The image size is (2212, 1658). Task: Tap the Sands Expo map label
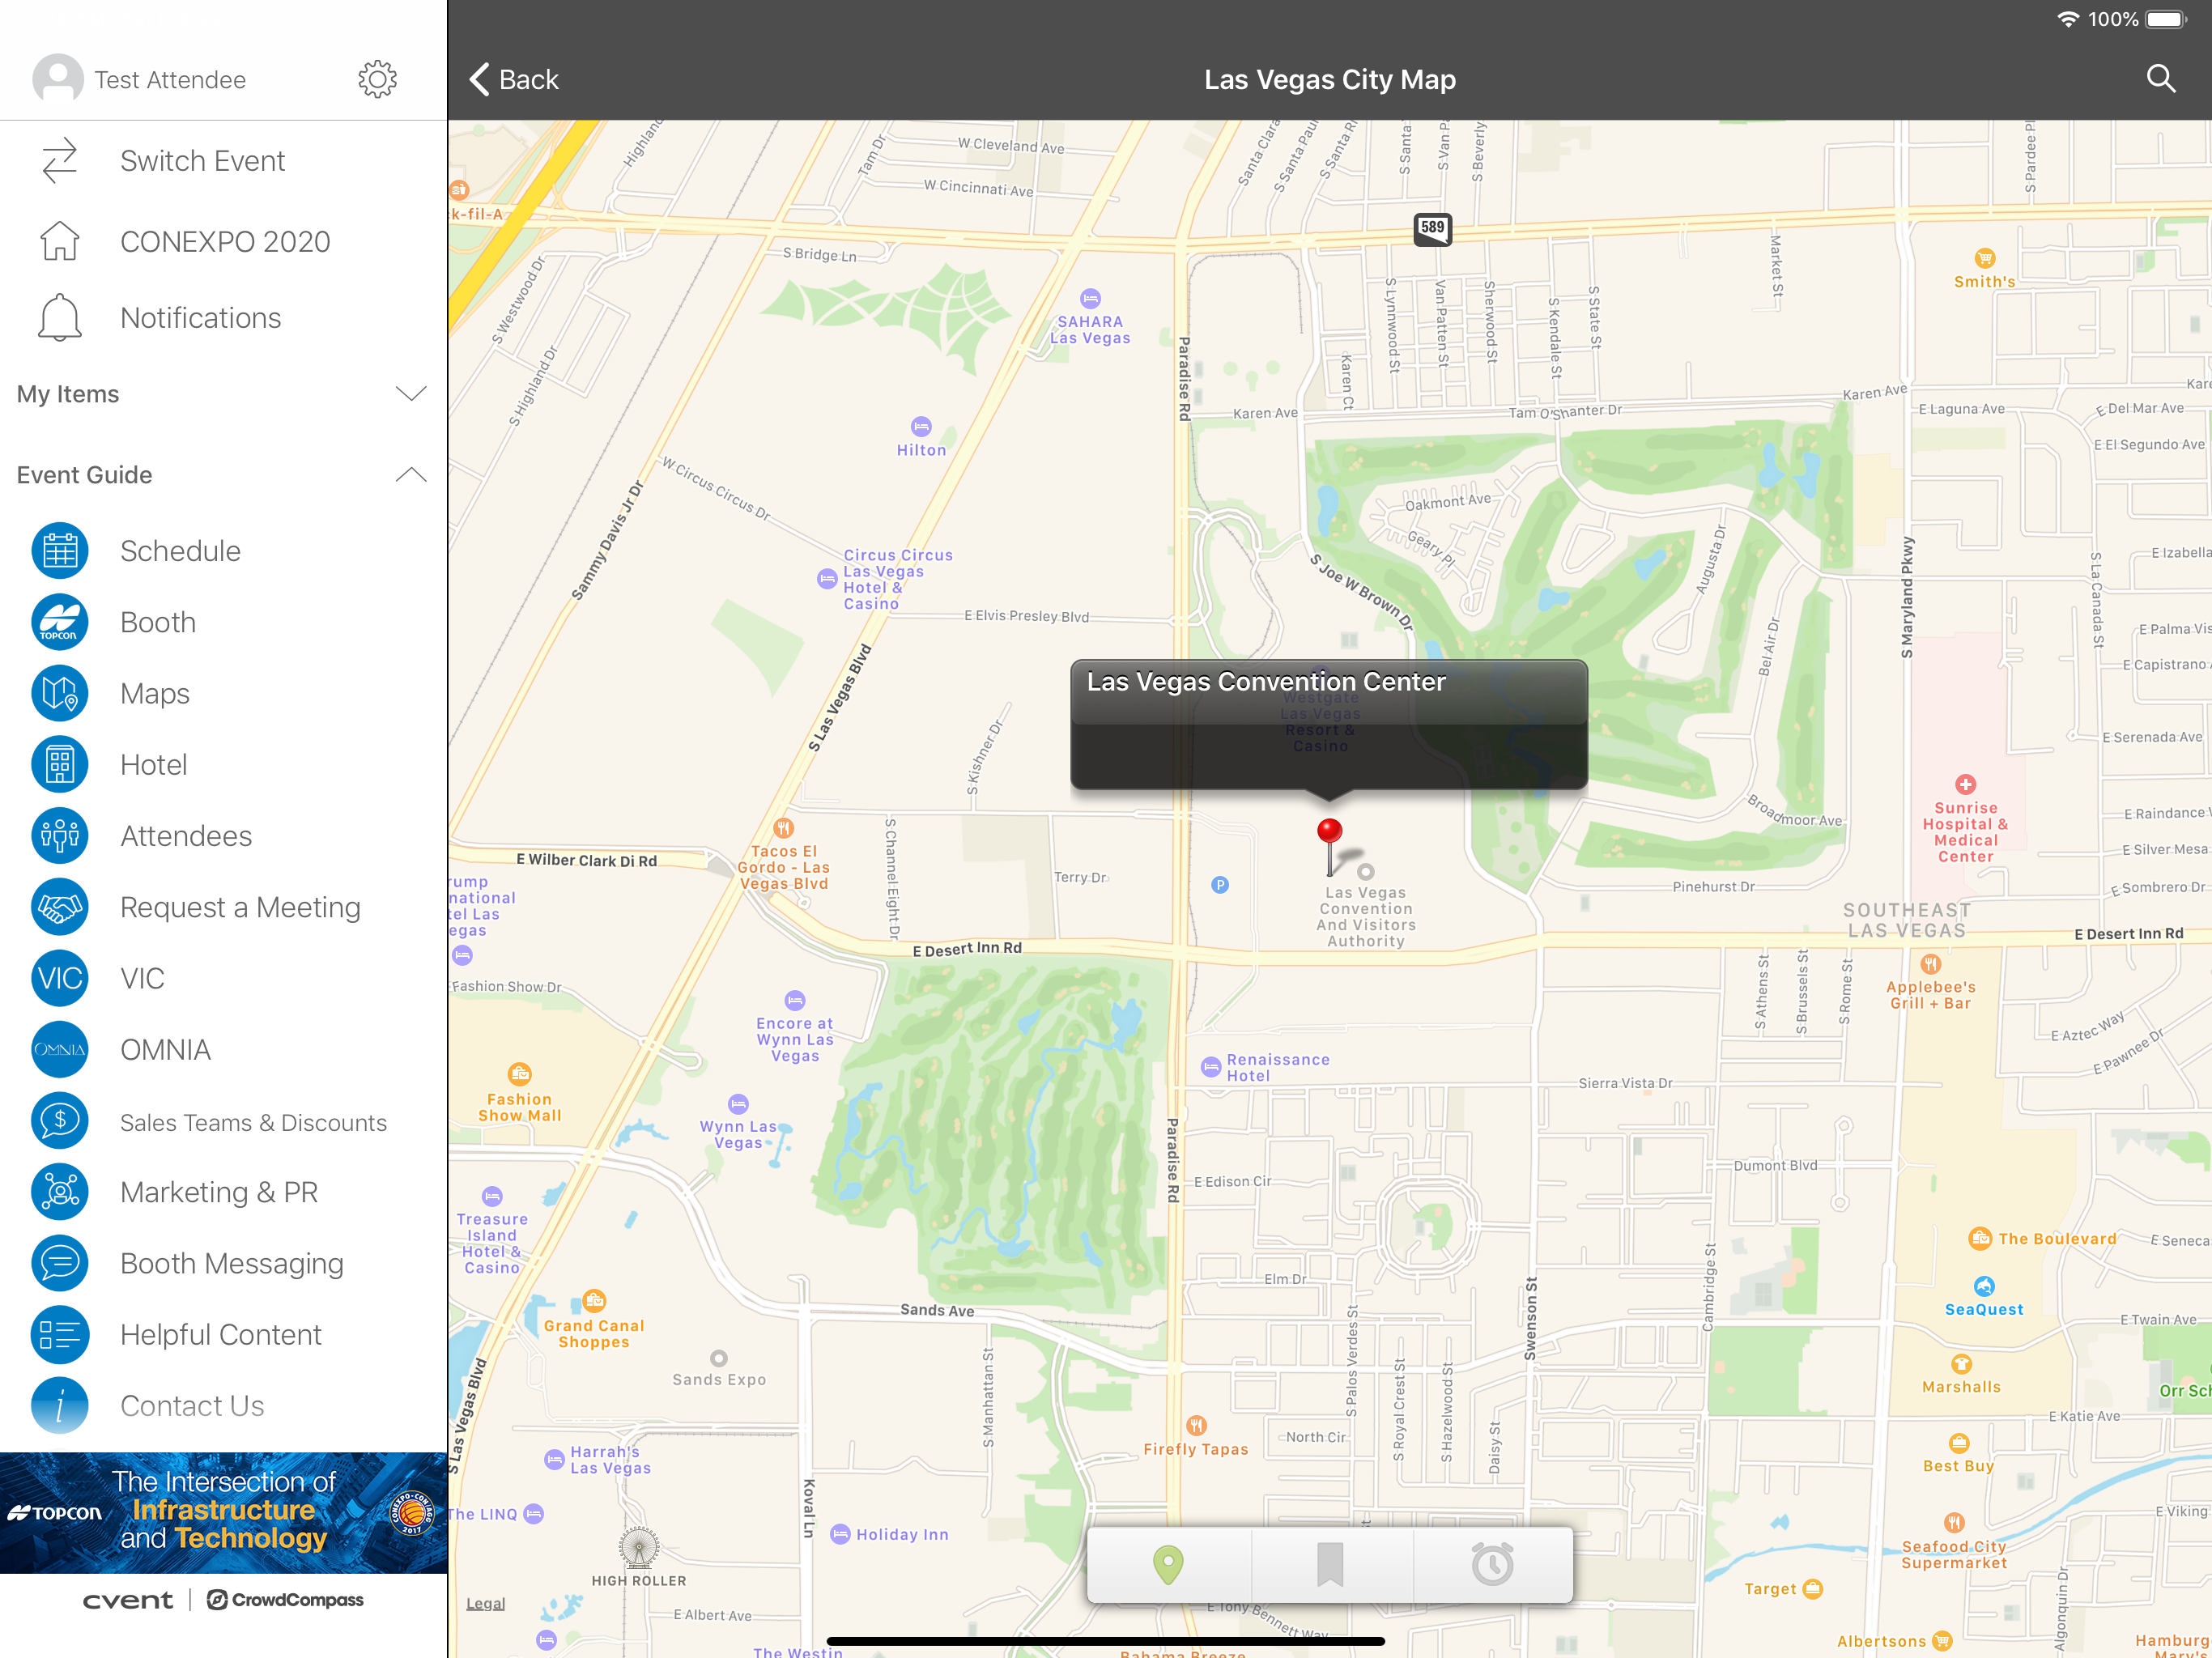point(719,1379)
